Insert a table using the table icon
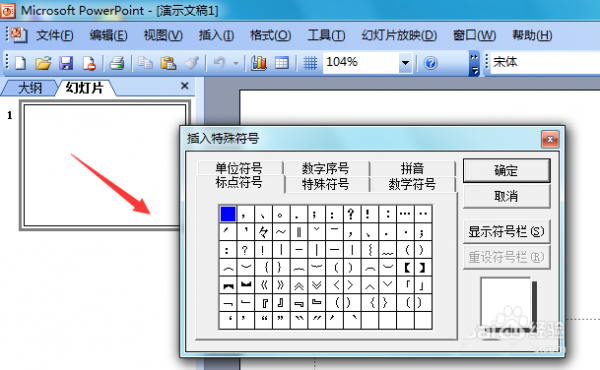600x370 pixels. pyautogui.click(x=282, y=63)
